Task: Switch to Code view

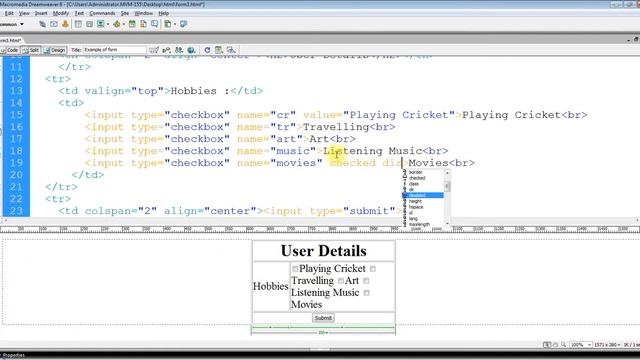Action: click(x=10, y=50)
